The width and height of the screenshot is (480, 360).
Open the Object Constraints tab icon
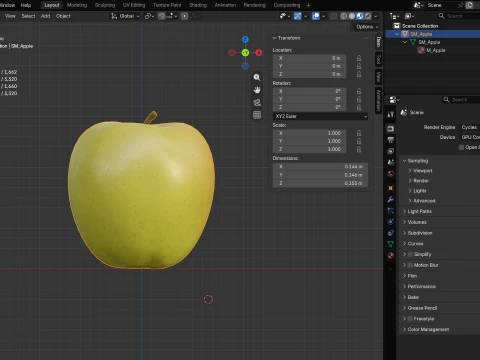tap(391, 233)
